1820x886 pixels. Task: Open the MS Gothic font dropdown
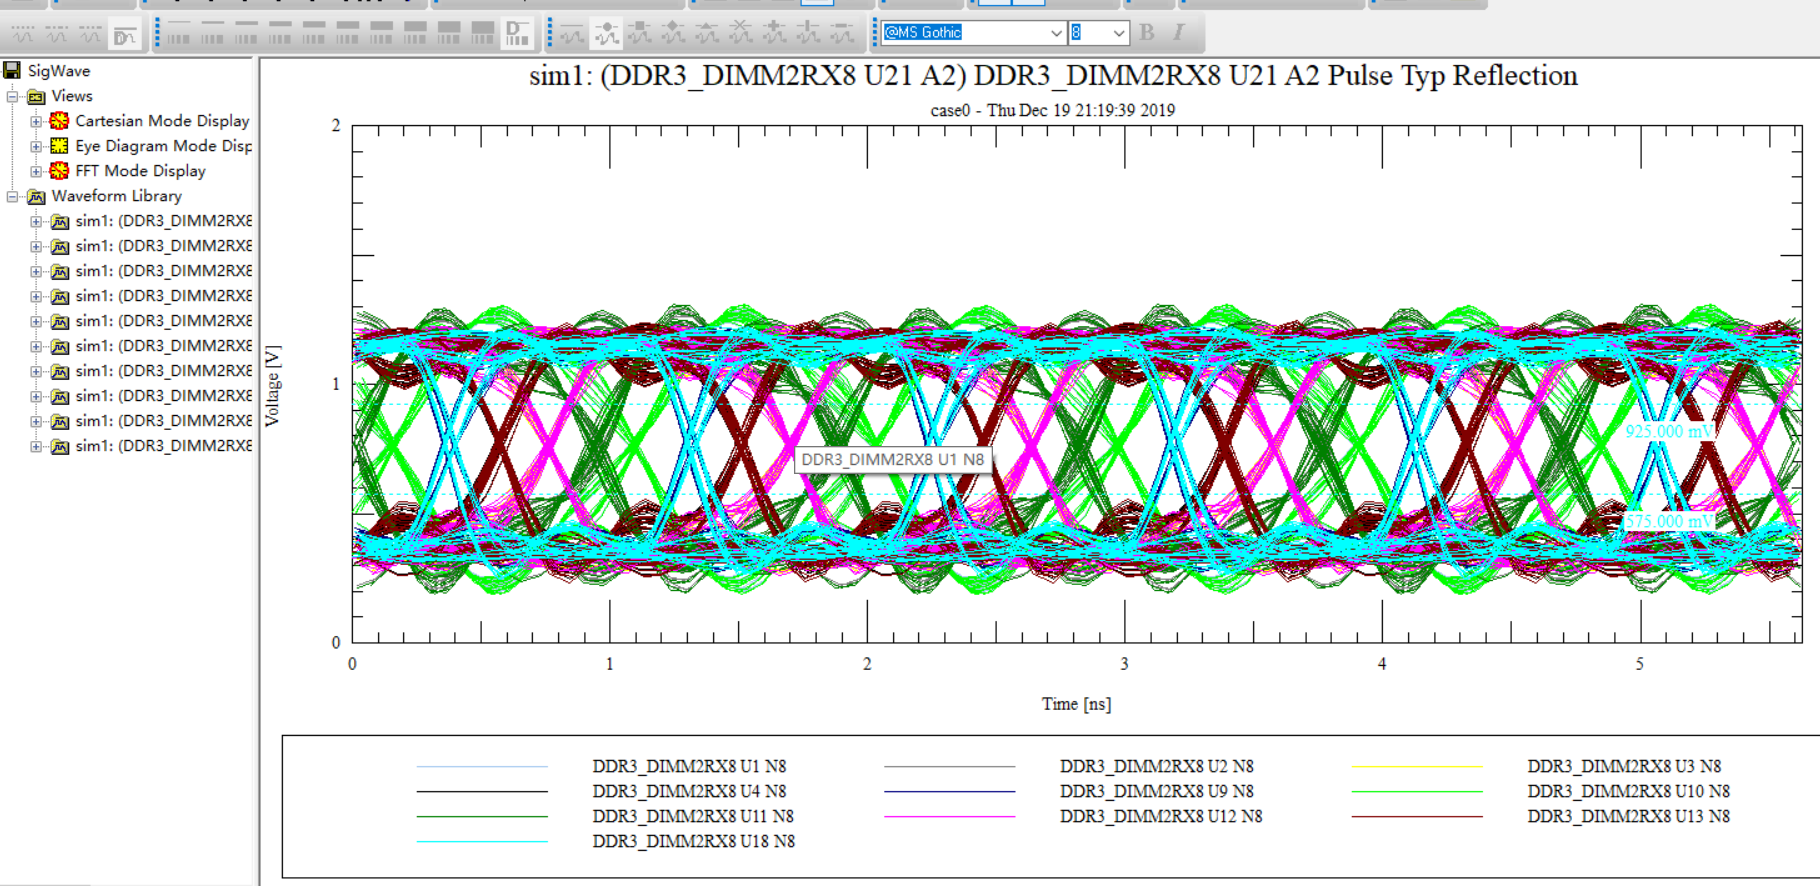[1056, 33]
